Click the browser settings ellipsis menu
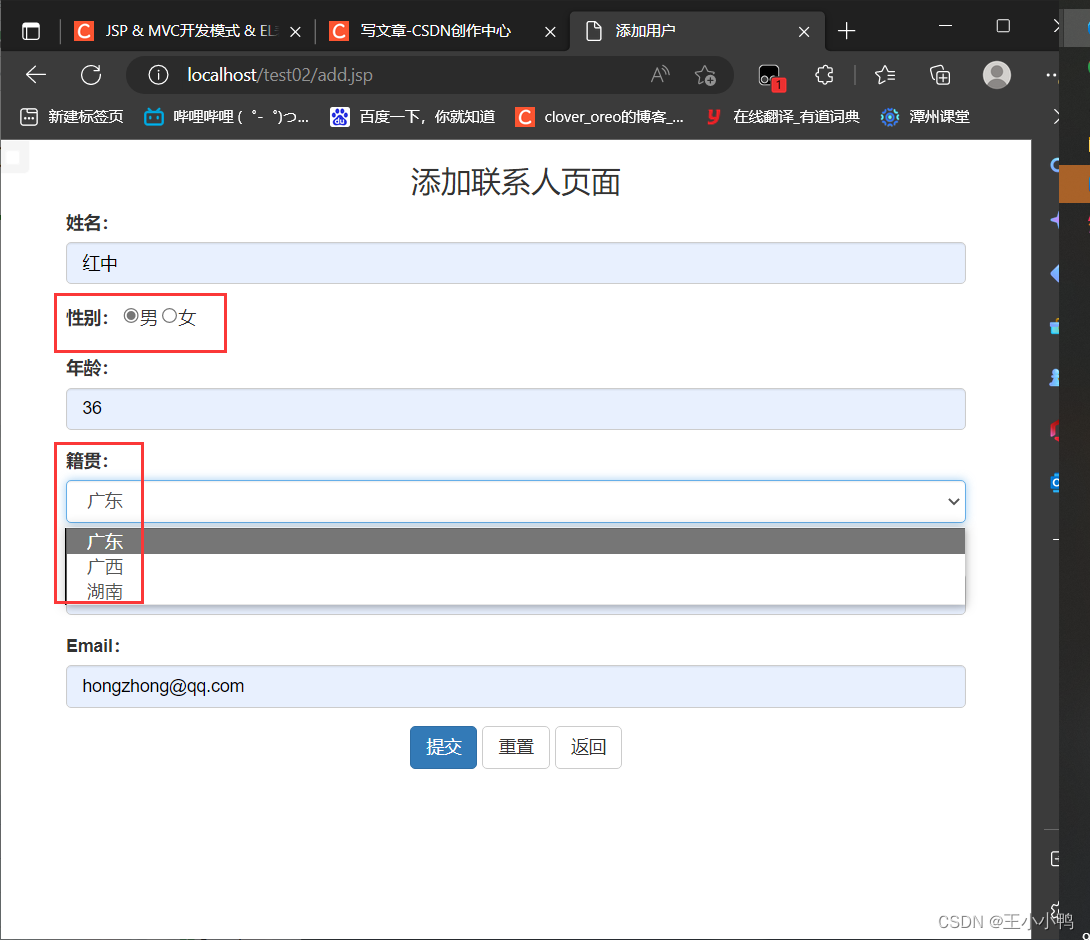The height and width of the screenshot is (940, 1090). pyautogui.click(x=1051, y=74)
